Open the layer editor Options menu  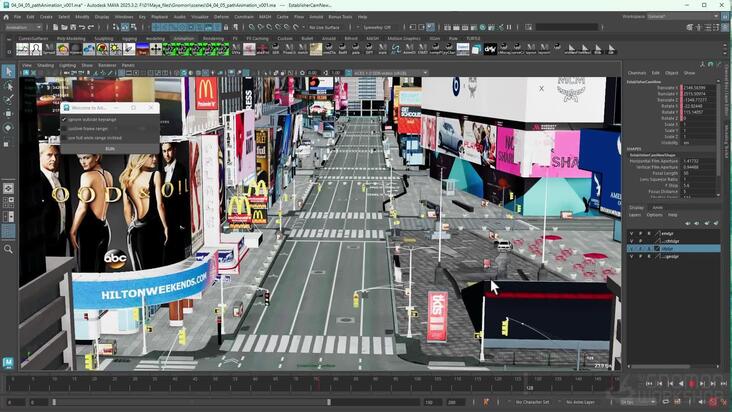point(655,215)
